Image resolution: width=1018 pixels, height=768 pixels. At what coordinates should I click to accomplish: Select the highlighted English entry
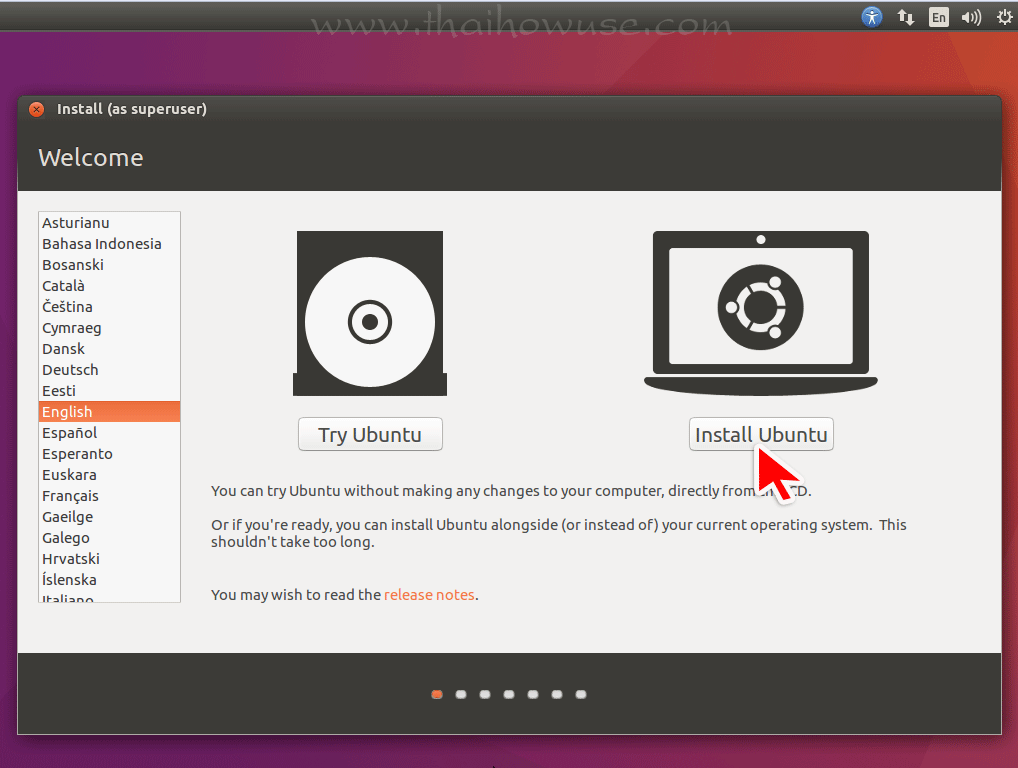click(109, 412)
